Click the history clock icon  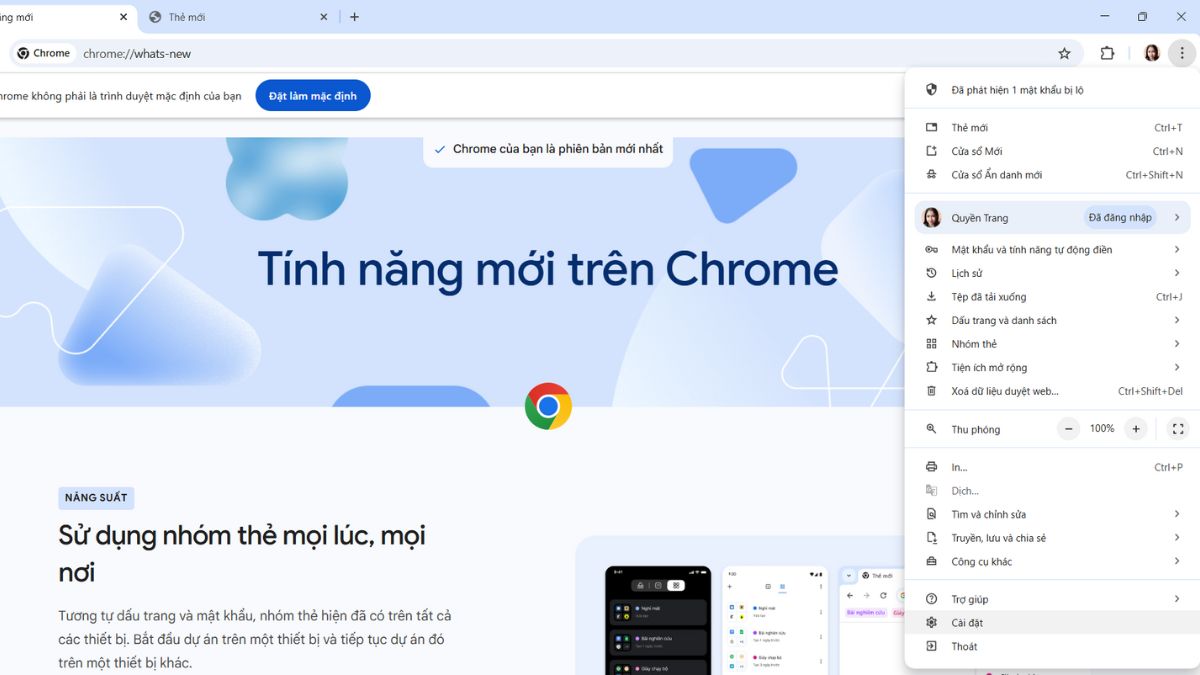pos(932,273)
